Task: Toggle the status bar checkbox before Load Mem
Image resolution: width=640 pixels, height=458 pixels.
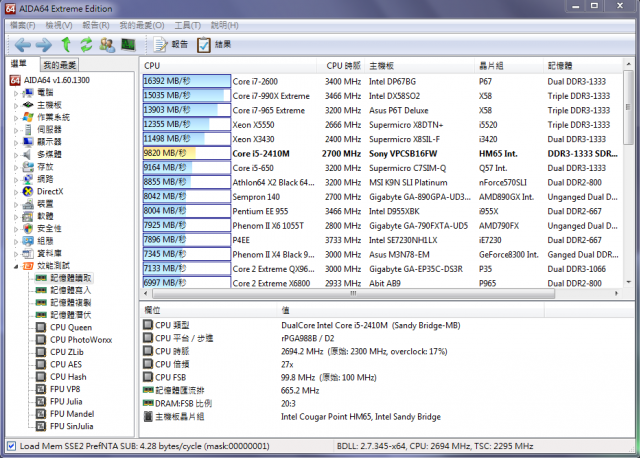Action: point(12,446)
